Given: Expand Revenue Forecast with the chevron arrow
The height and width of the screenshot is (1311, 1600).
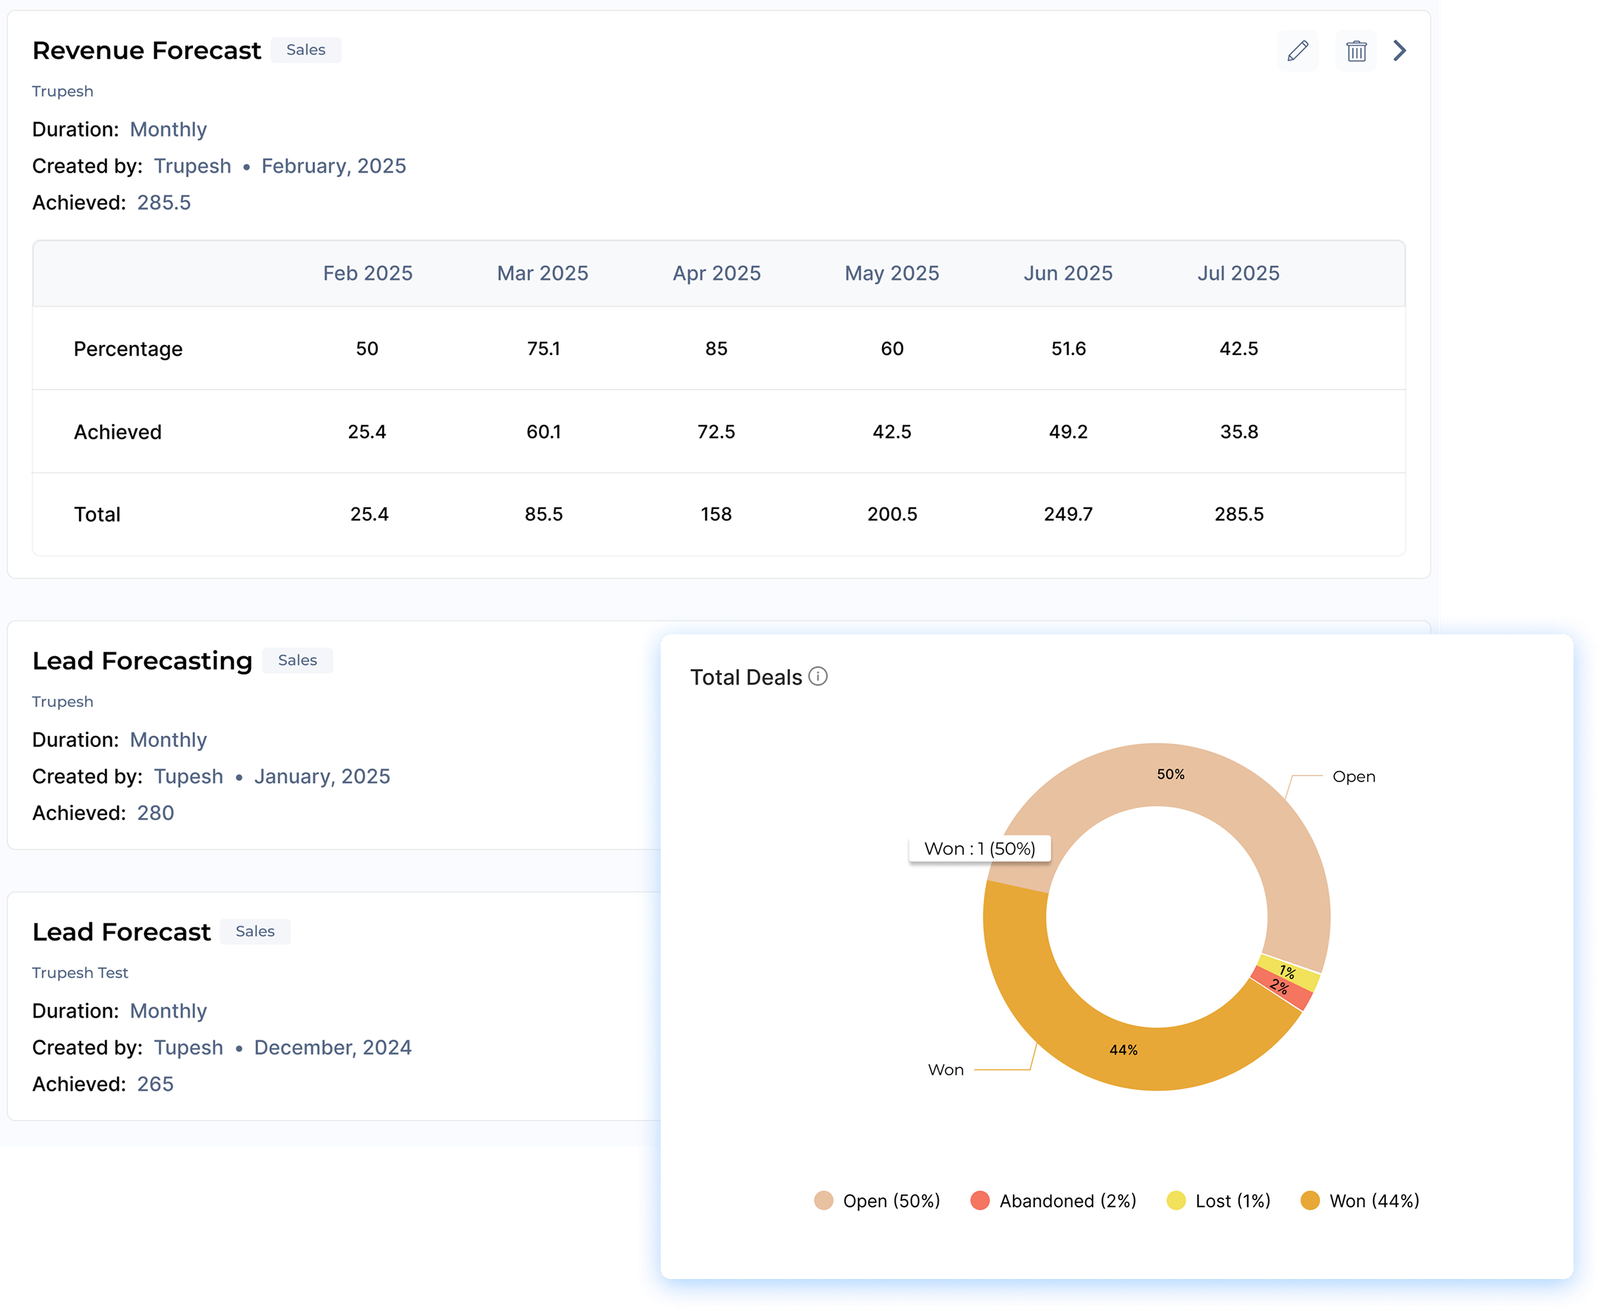Looking at the screenshot, I should (x=1400, y=51).
